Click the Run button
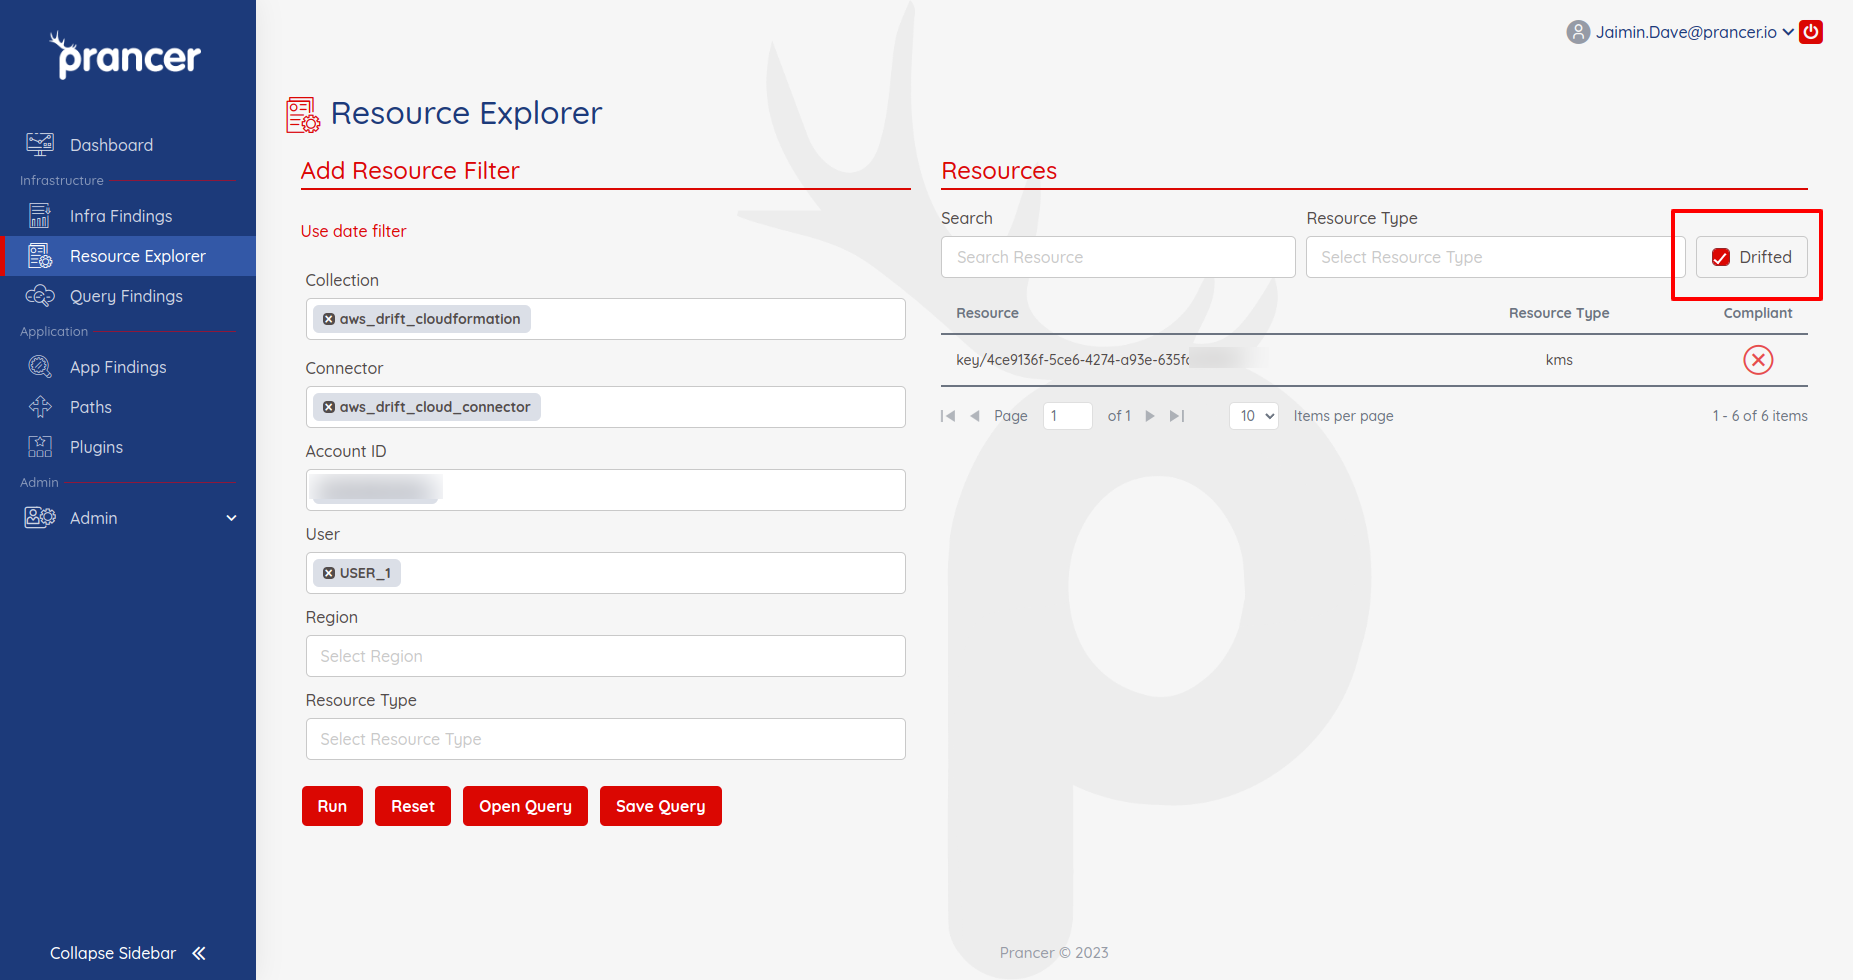The width and height of the screenshot is (1853, 980). tap(332, 806)
